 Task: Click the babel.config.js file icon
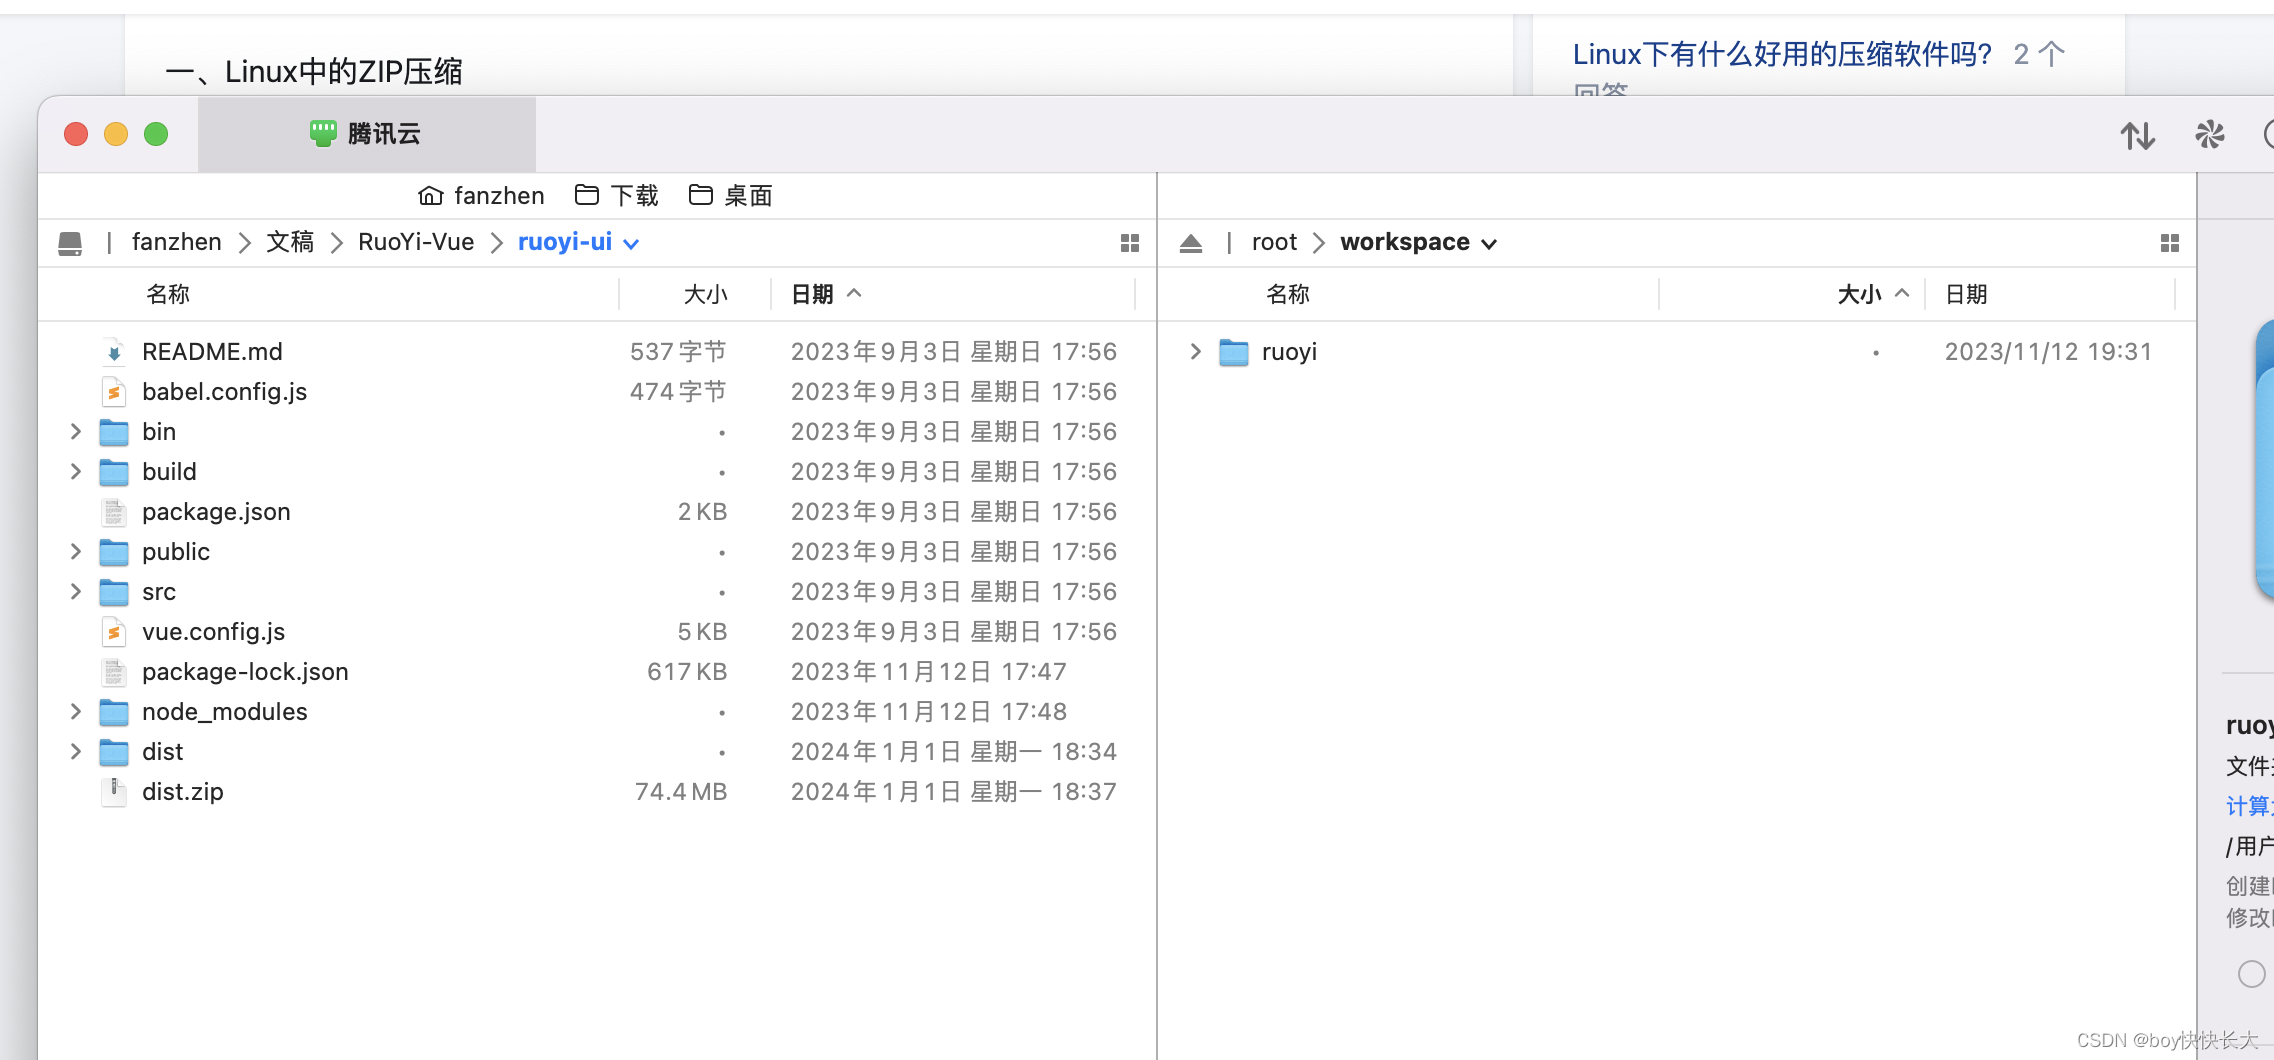(x=114, y=392)
